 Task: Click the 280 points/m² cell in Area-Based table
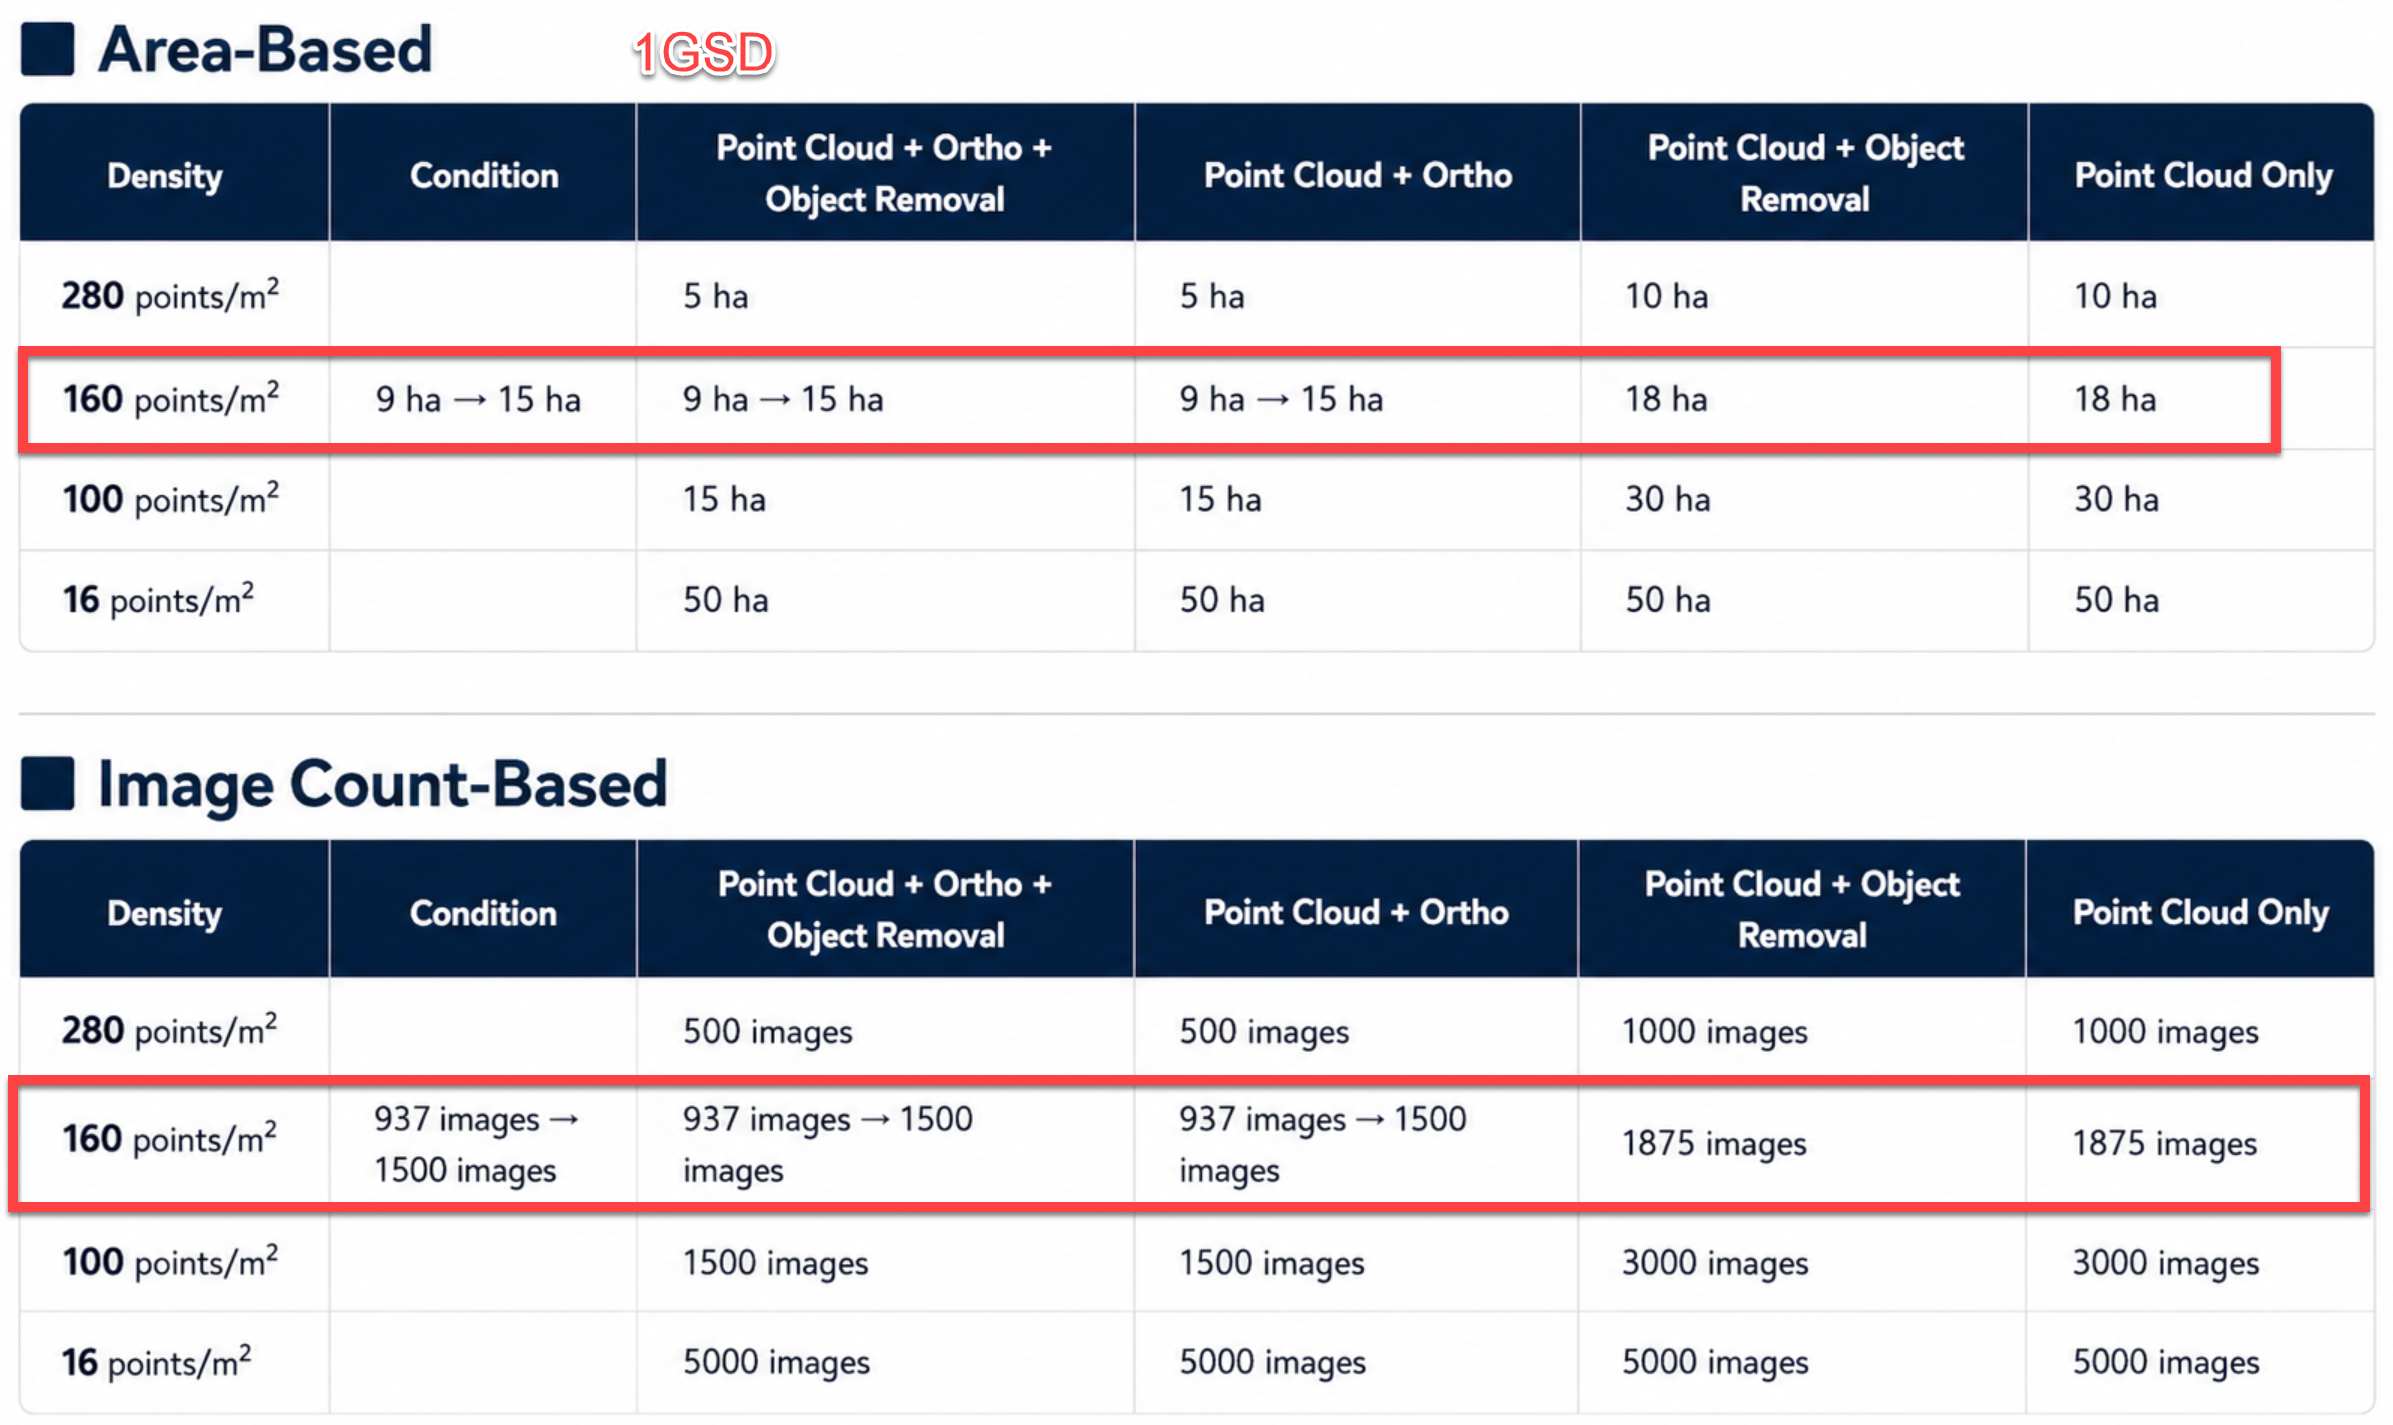[170, 296]
